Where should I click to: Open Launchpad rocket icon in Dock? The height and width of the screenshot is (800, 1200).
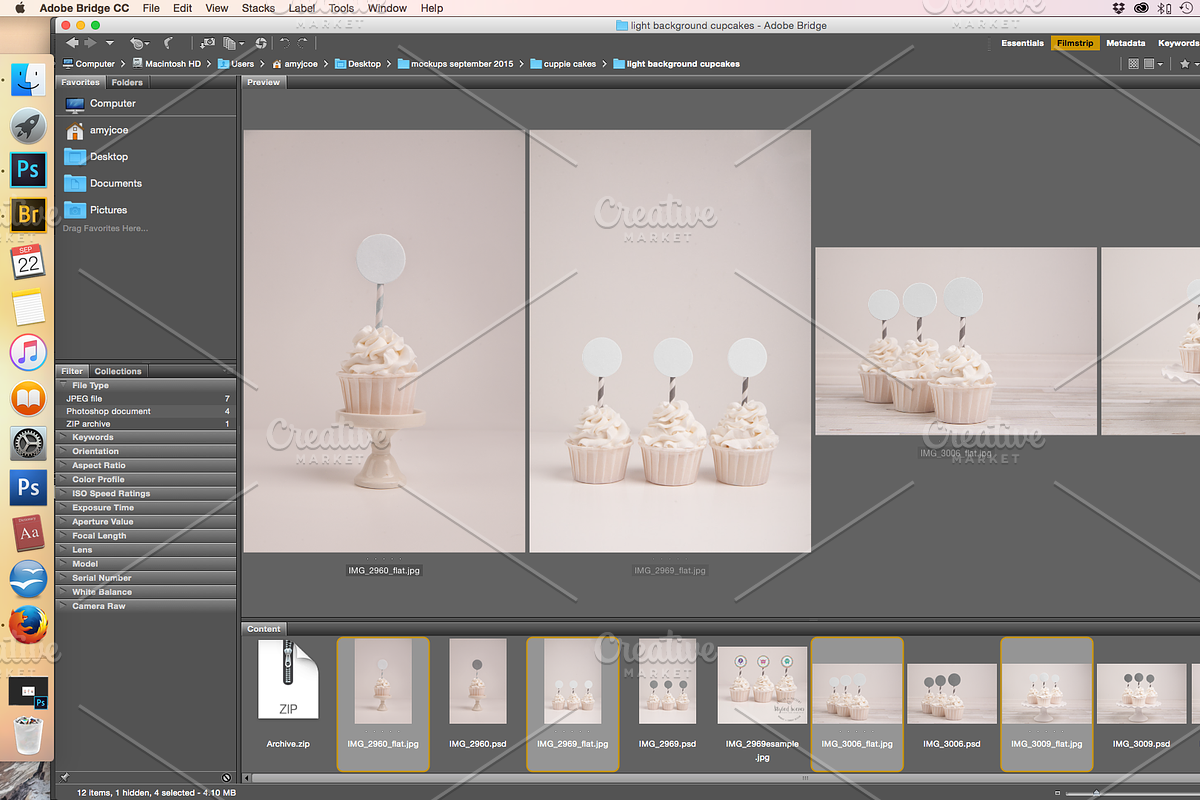point(28,125)
